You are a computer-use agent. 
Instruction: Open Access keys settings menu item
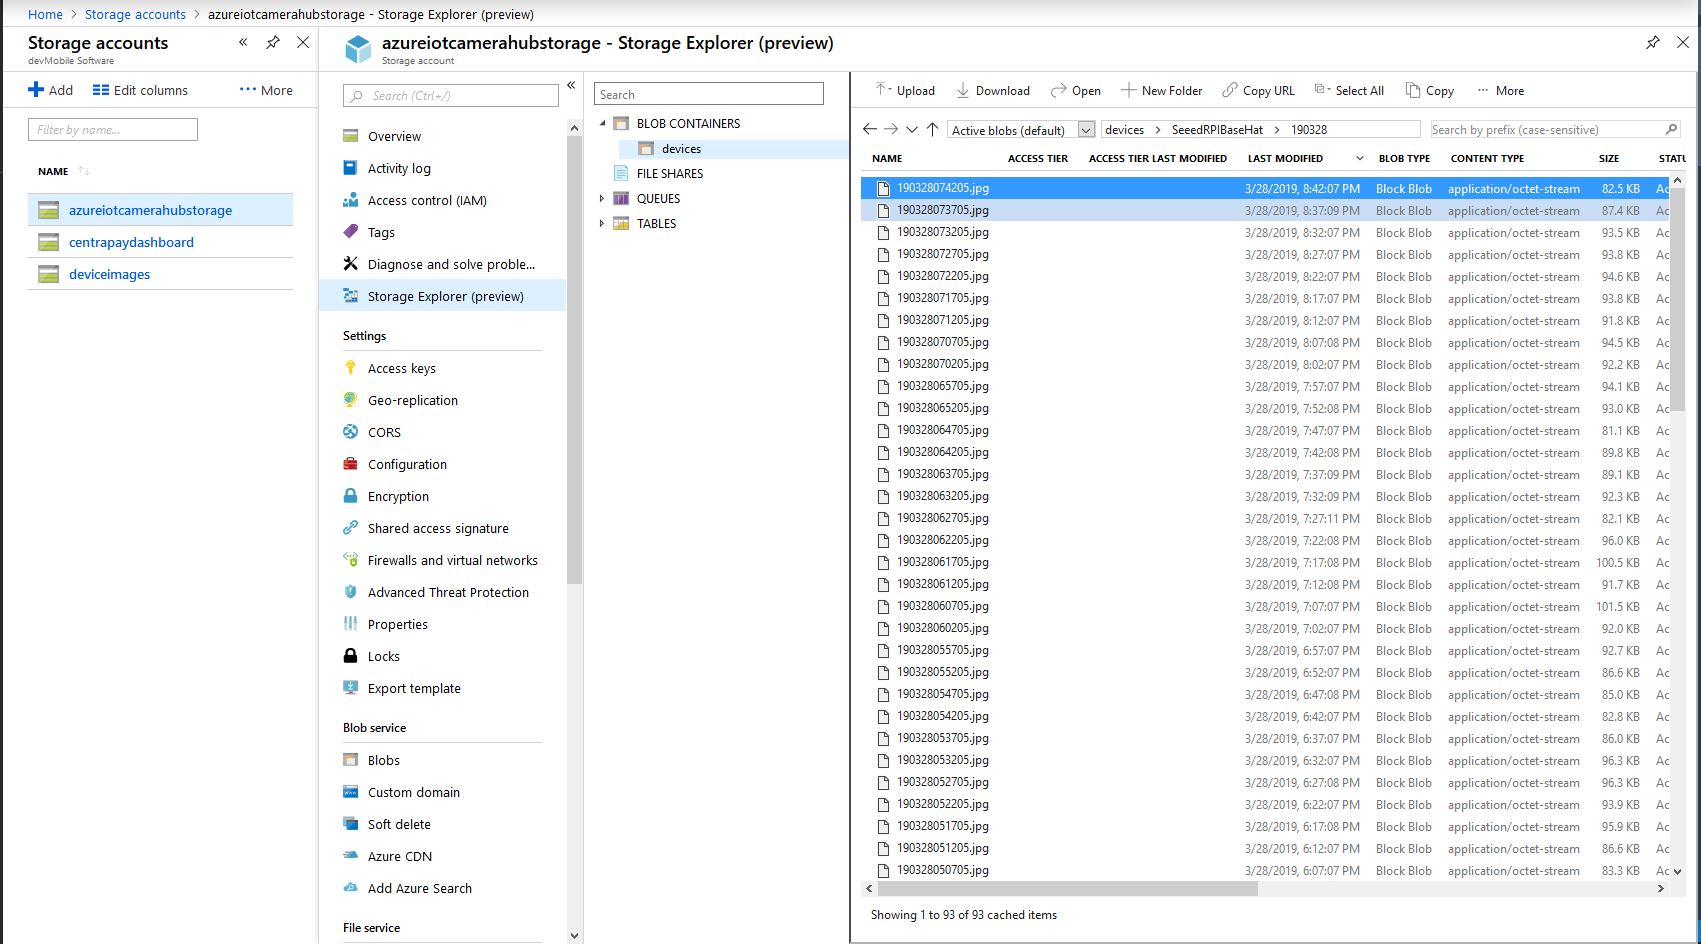pyautogui.click(x=401, y=368)
